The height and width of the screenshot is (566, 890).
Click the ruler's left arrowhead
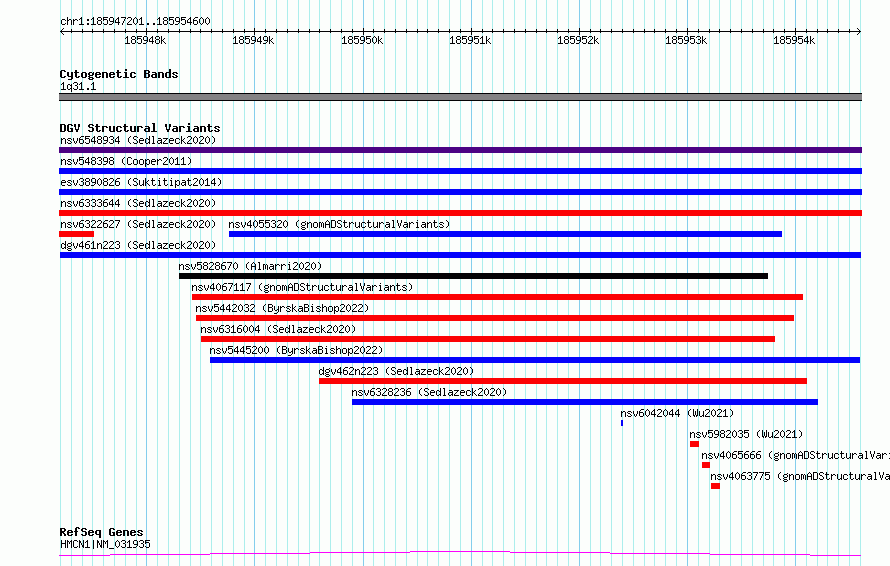coord(62,31)
